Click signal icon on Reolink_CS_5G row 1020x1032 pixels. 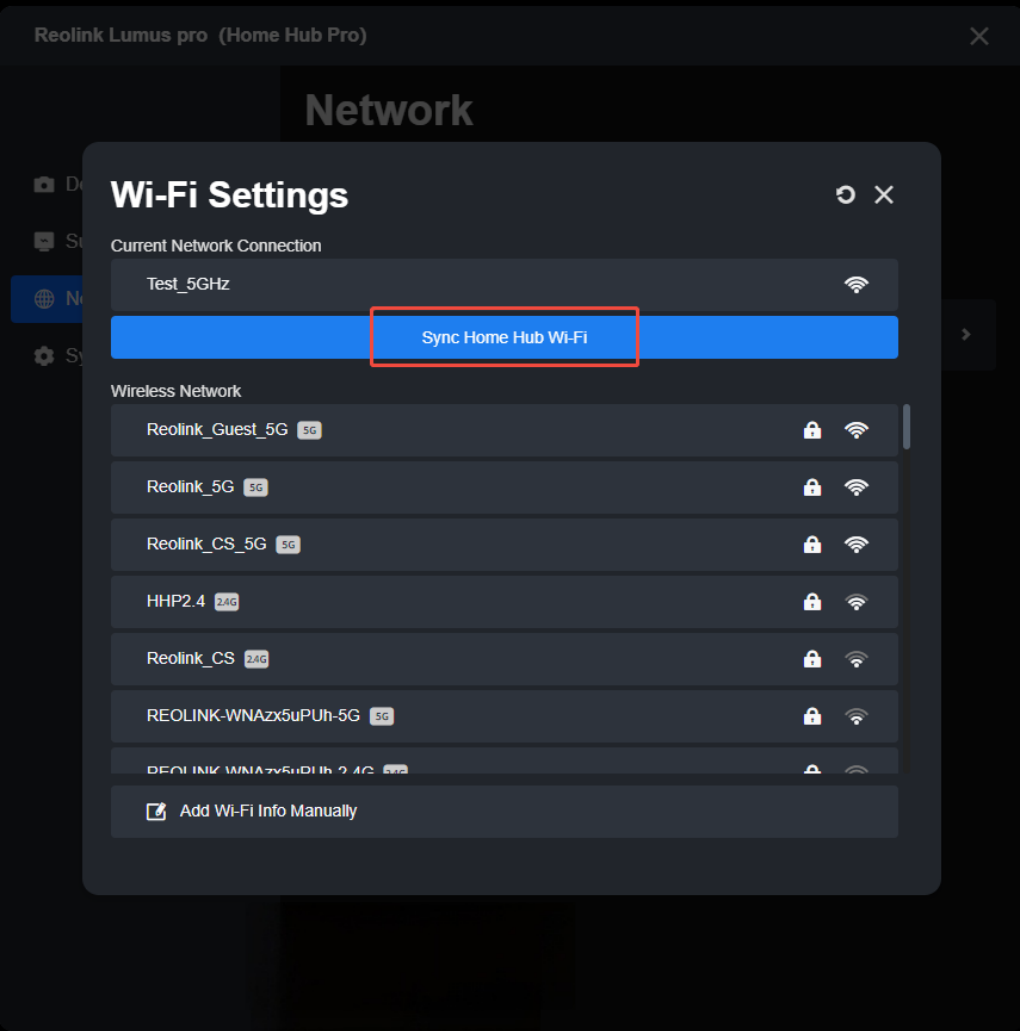click(x=856, y=545)
